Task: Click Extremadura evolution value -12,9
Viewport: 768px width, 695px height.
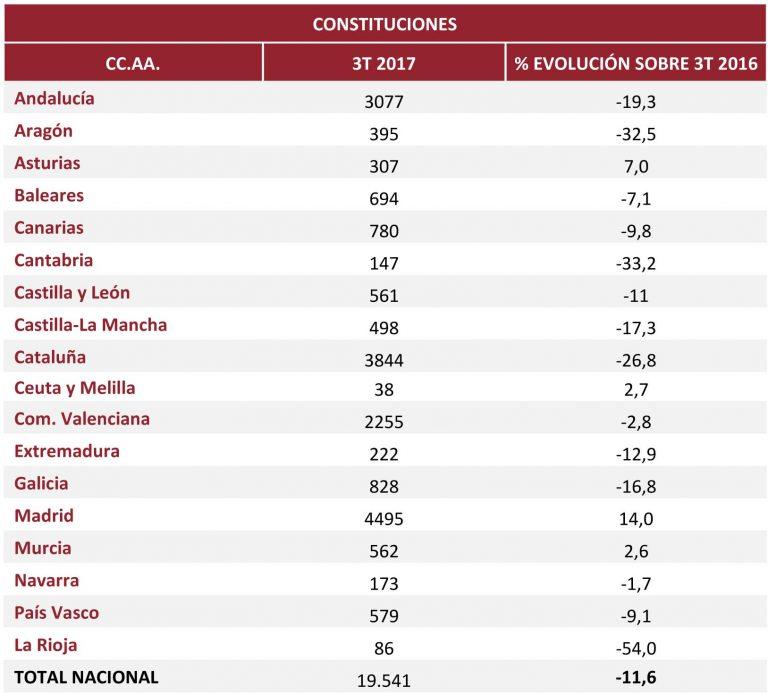Action: tap(636, 454)
